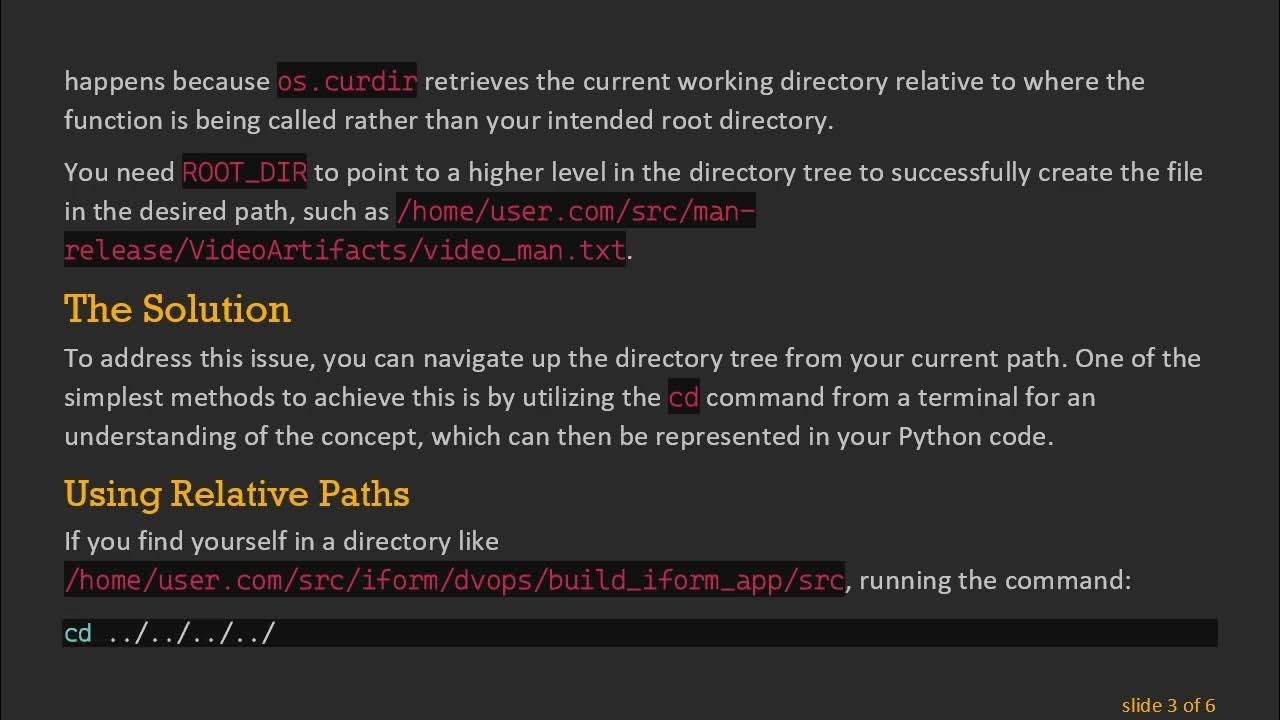The height and width of the screenshot is (720, 1280).
Task: Click the os.curdir inline code
Action: click(x=346, y=81)
